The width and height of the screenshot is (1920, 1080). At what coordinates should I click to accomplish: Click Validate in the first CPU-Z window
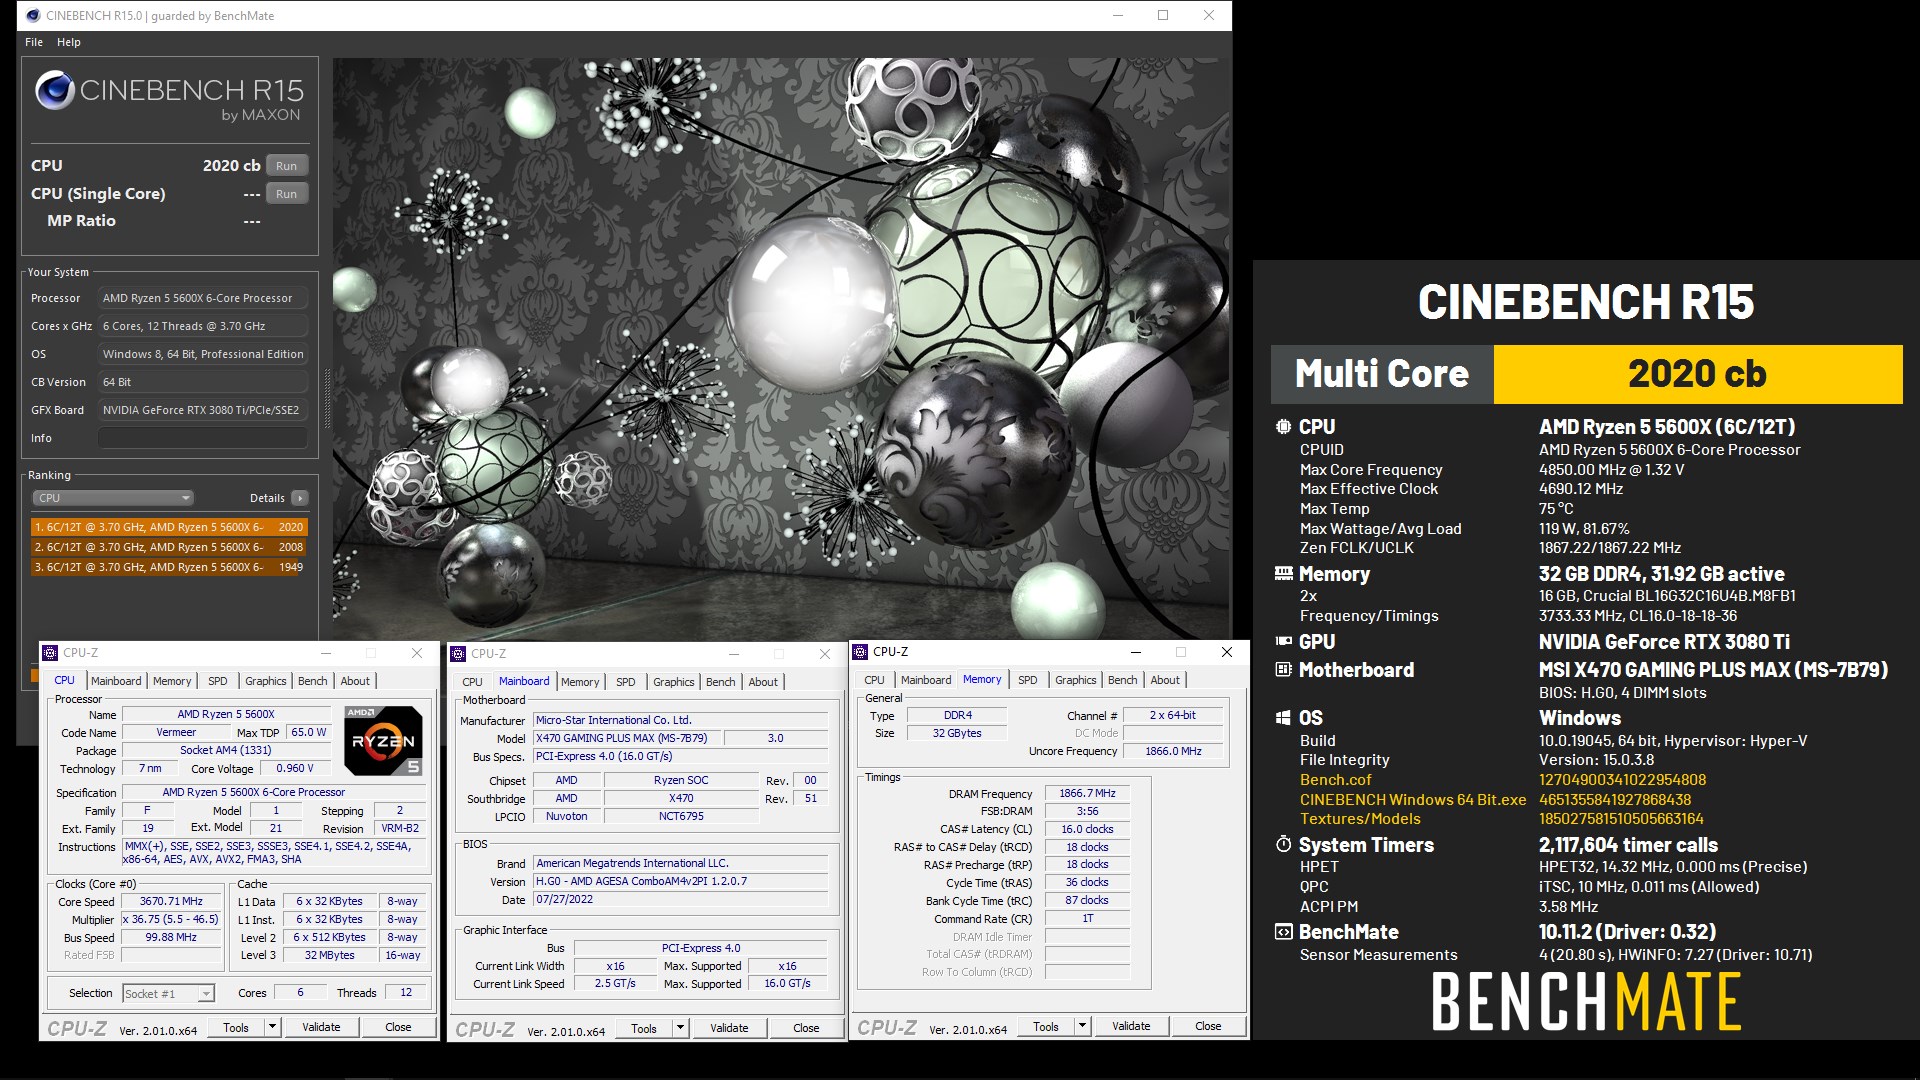(321, 1027)
